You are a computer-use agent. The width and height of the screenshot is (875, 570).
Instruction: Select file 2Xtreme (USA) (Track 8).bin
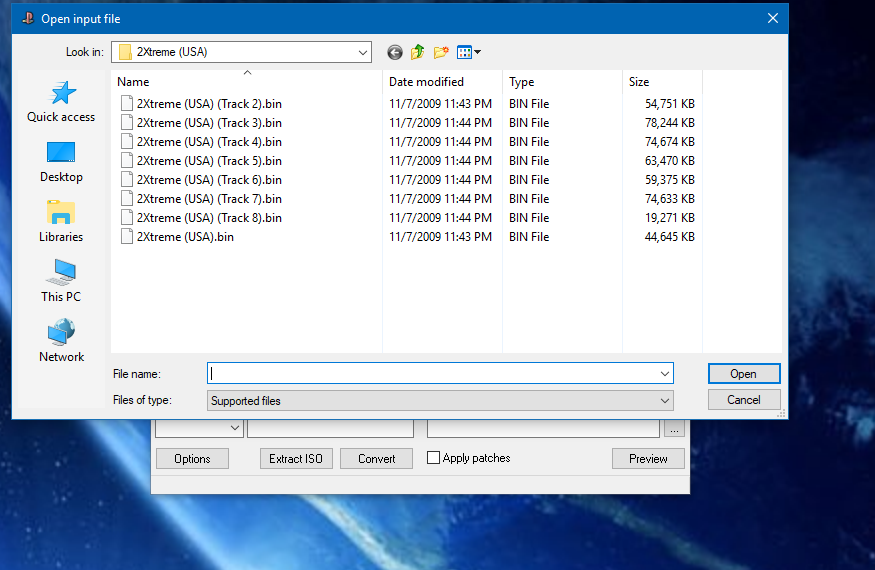click(x=209, y=218)
